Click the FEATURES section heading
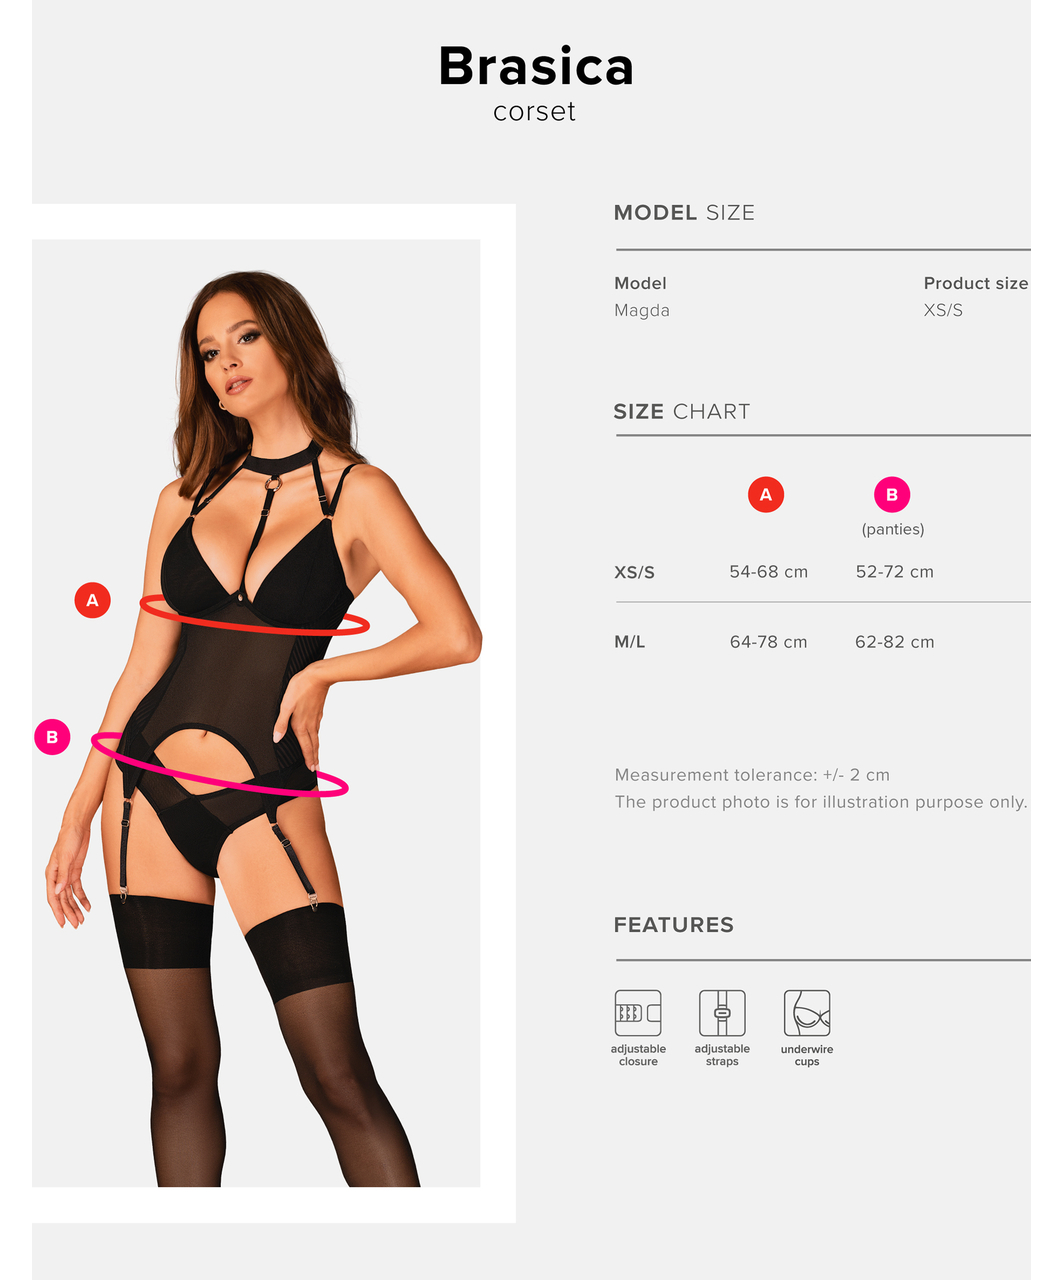 coord(673,925)
